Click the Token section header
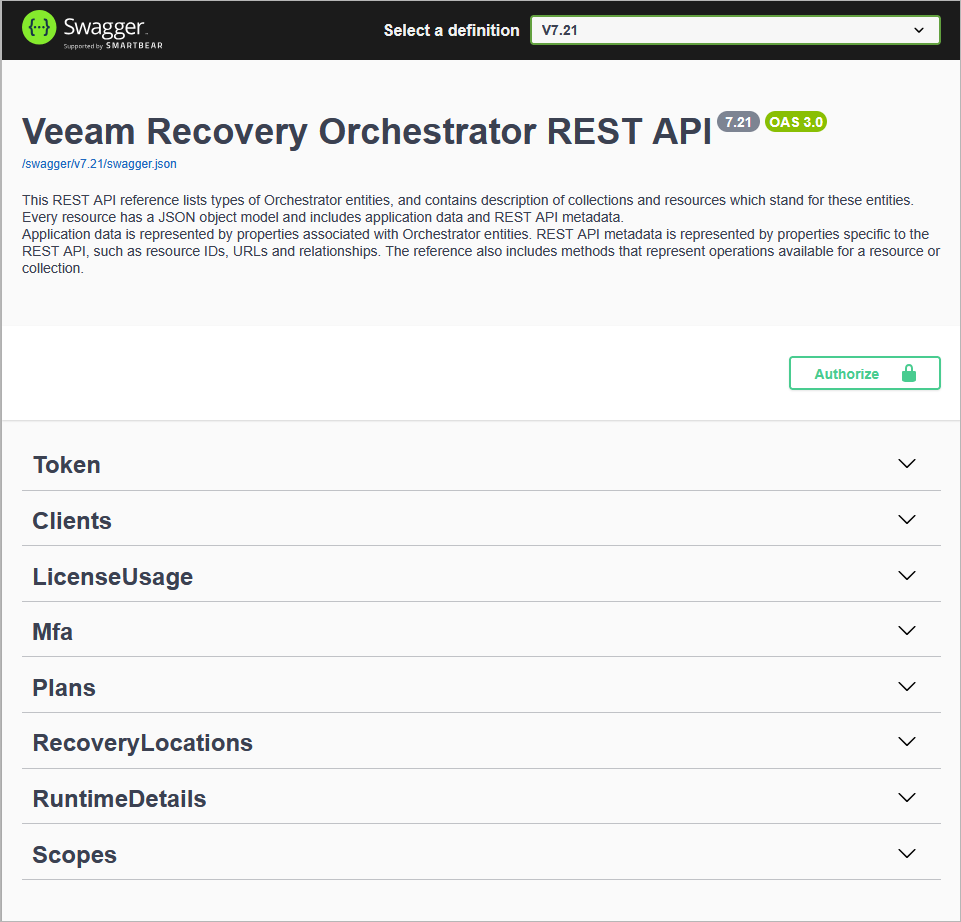Screen dimensions: 961x922 (x=66, y=464)
